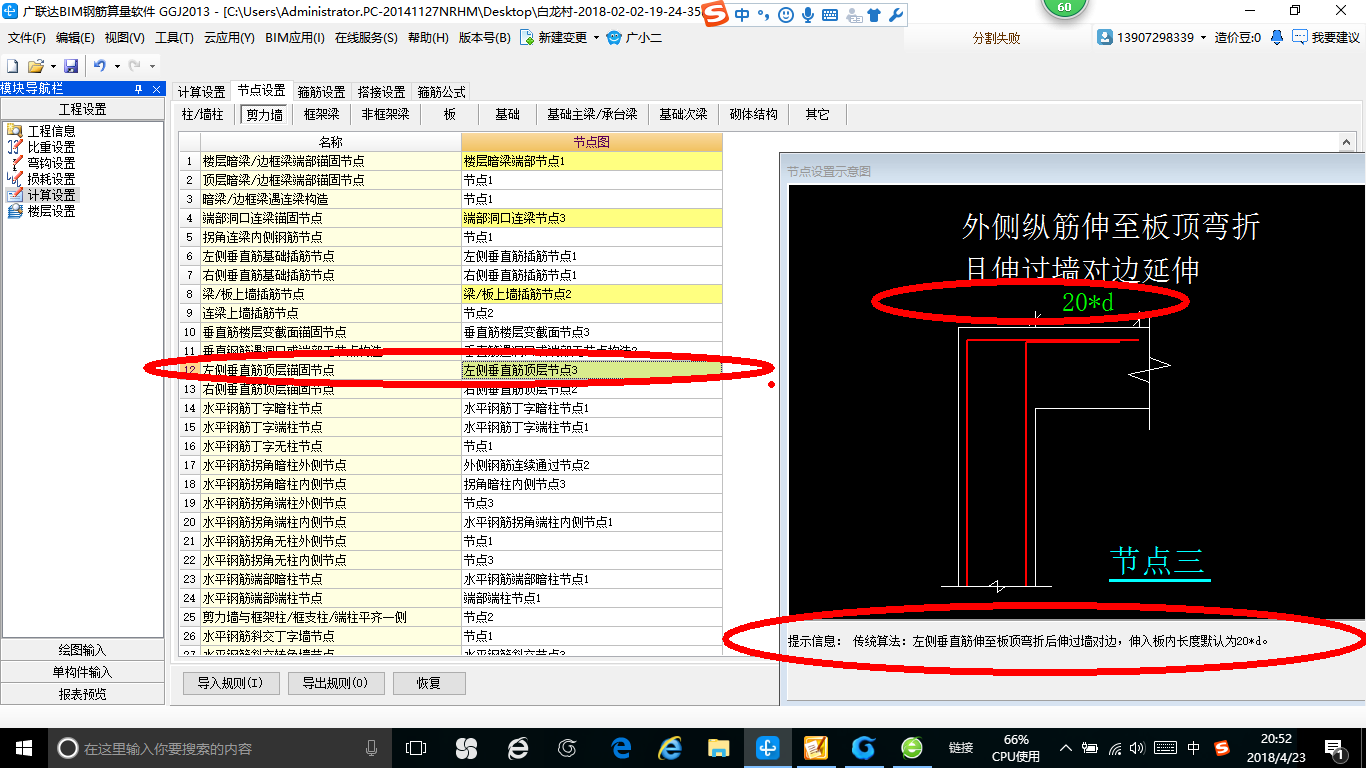Open the 帮助(H) menu

(428, 38)
